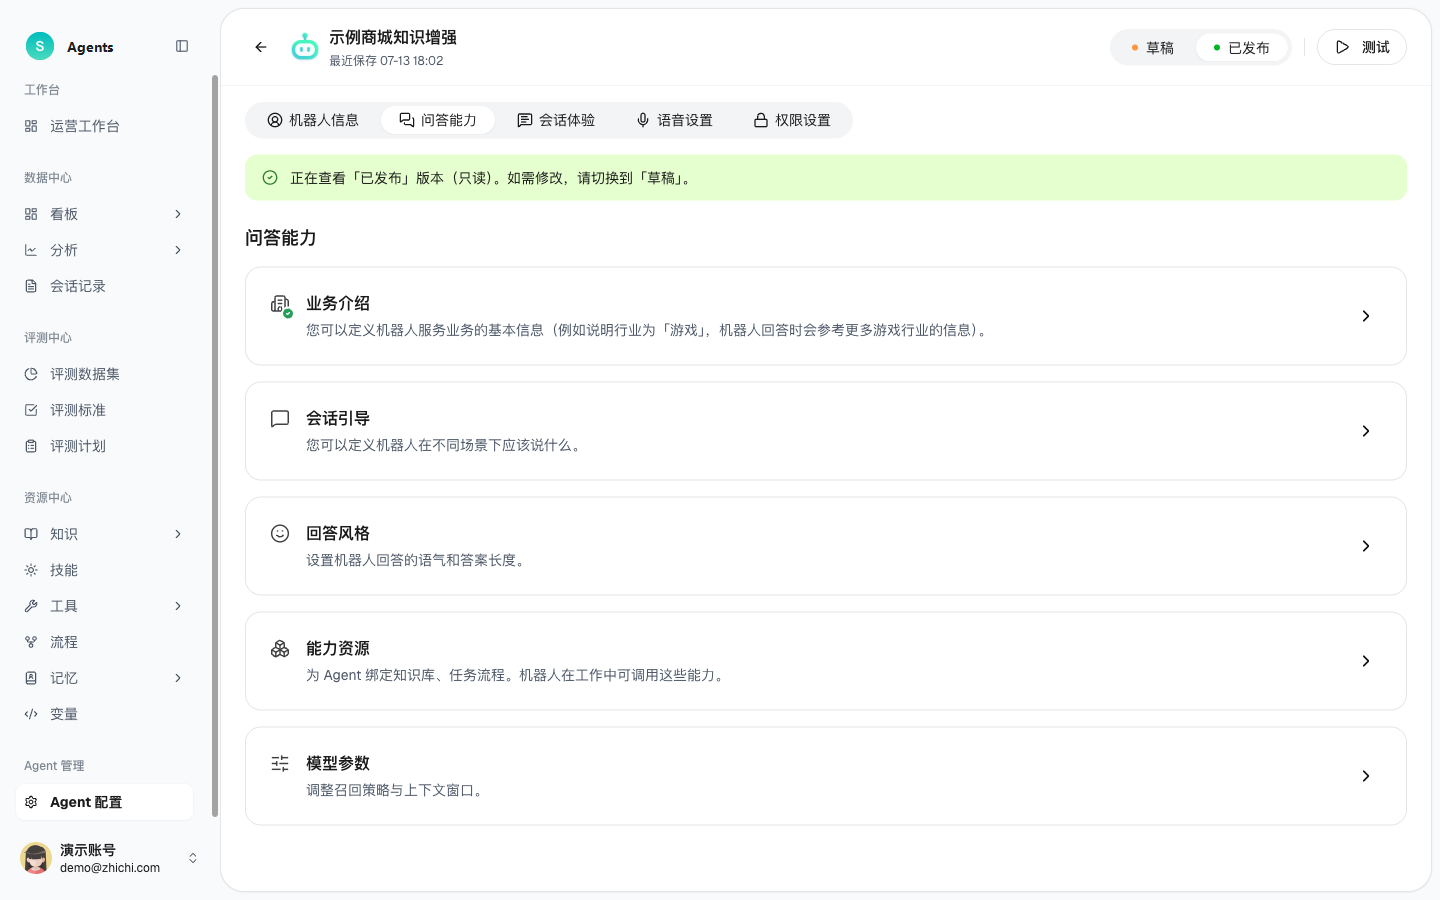The width and height of the screenshot is (1440, 900).
Task: Click the 回答风格 card title
Action: click(338, 533)
